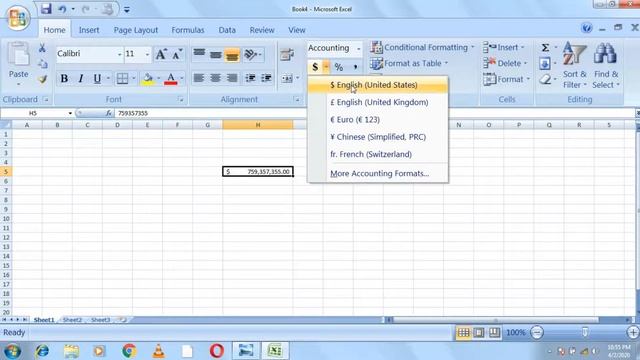Viewport: 640px width, 360px height.
Task: Open Paste options arrow
Action: pos(18,84)
